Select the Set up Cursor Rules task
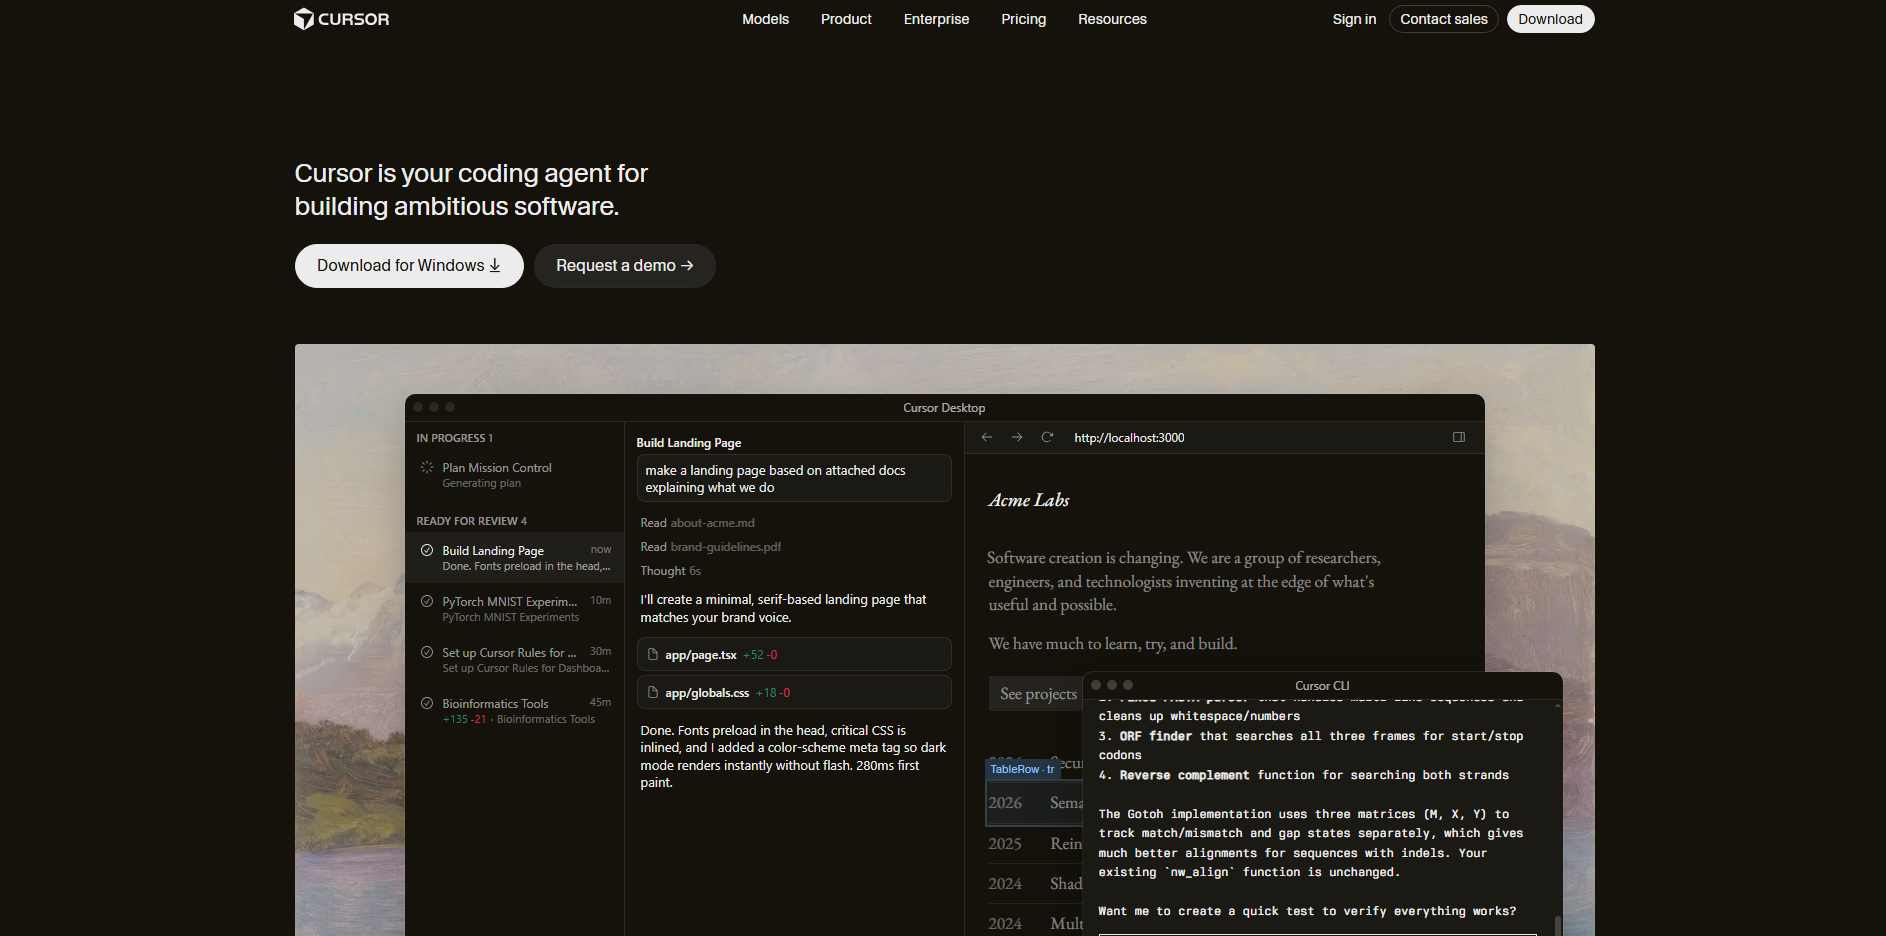 [x=515, y=660]
